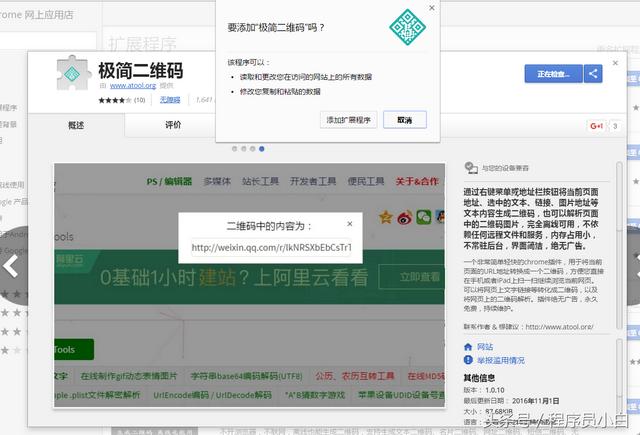Close the extension details overlay
This screenshot has height=435, width=640.
(x=615, y=63)
